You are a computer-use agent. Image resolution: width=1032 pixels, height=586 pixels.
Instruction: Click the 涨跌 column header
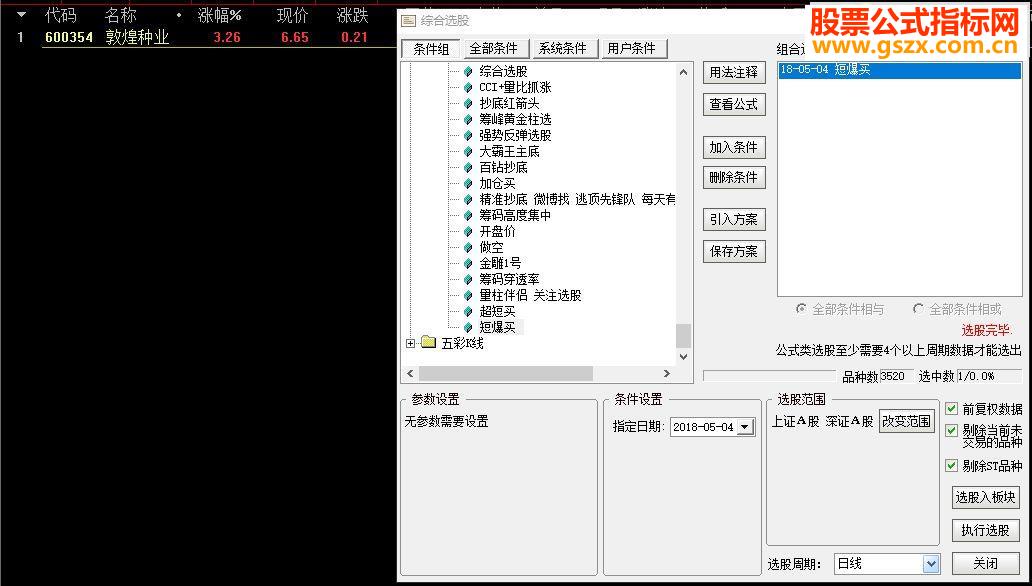(x=352, y=15)
